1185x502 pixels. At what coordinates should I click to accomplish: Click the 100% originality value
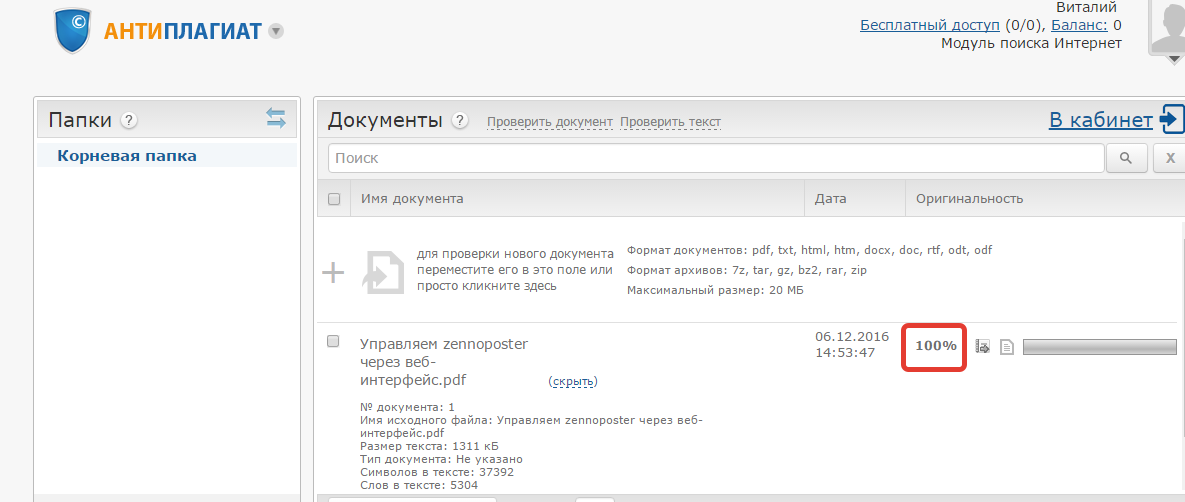[936, 346]
